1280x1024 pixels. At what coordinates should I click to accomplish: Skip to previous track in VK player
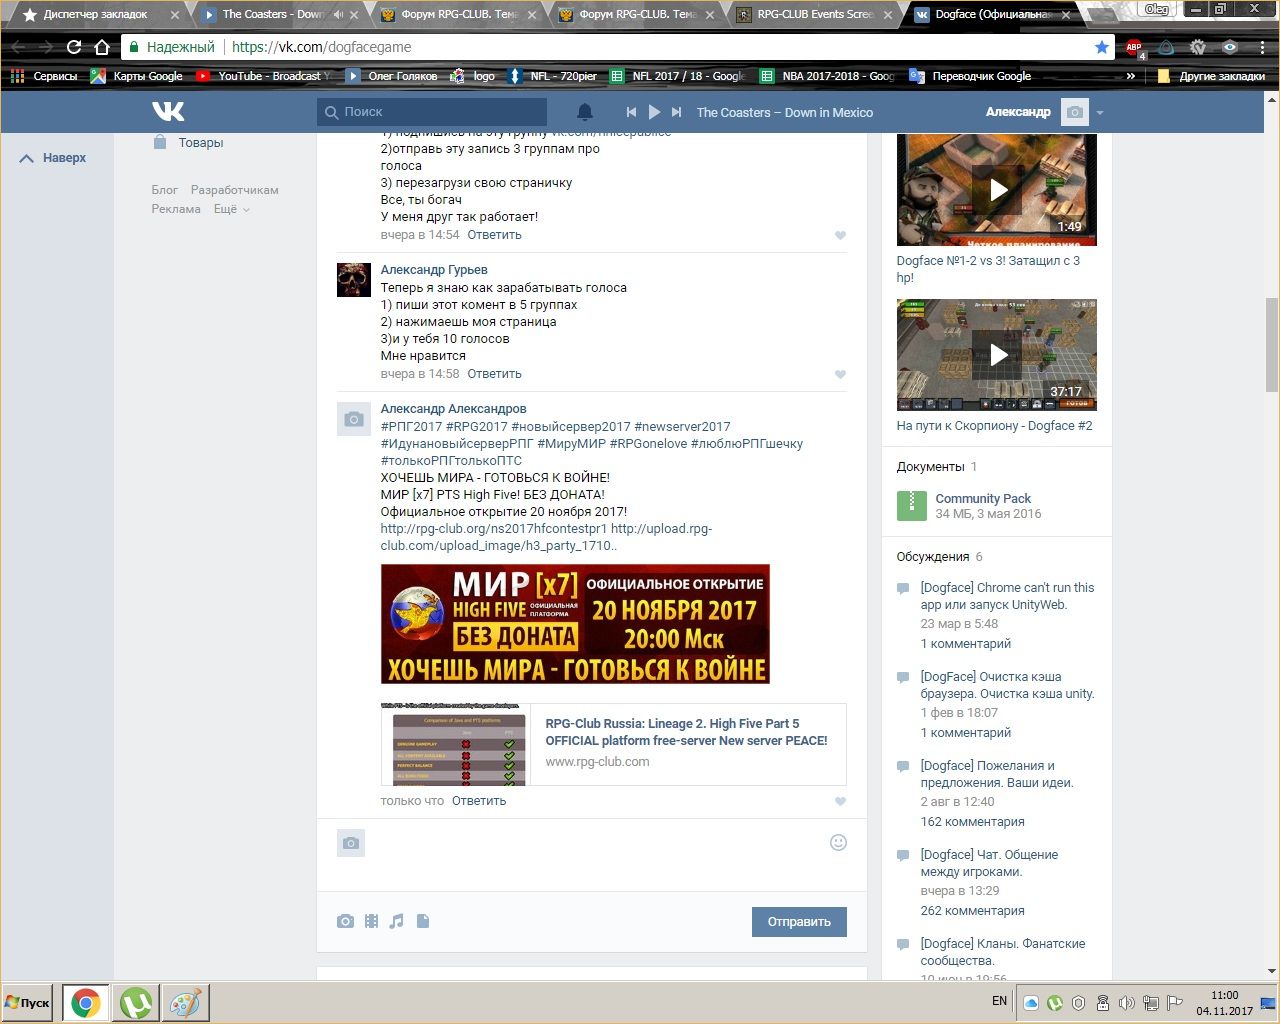631,112
